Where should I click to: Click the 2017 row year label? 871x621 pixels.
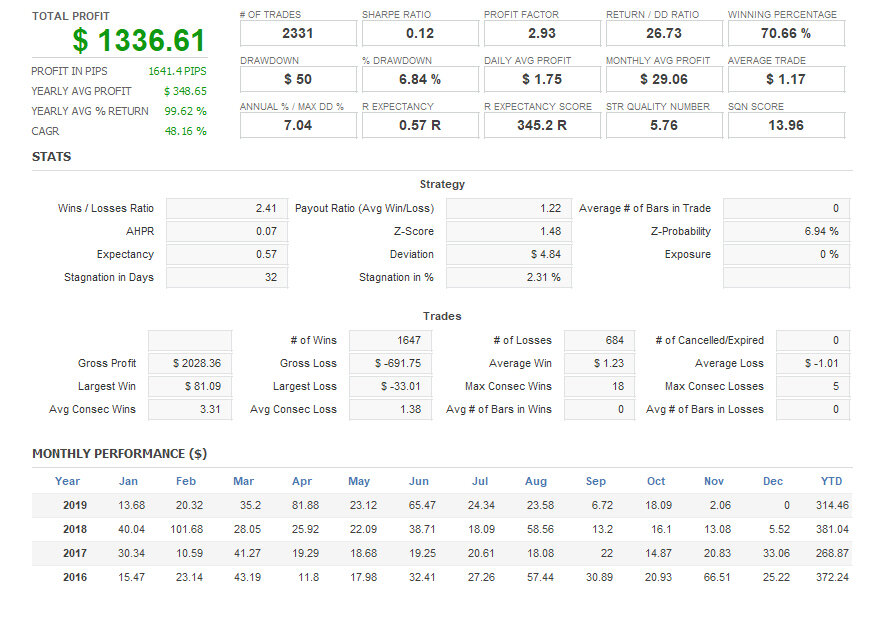point(75,553)
